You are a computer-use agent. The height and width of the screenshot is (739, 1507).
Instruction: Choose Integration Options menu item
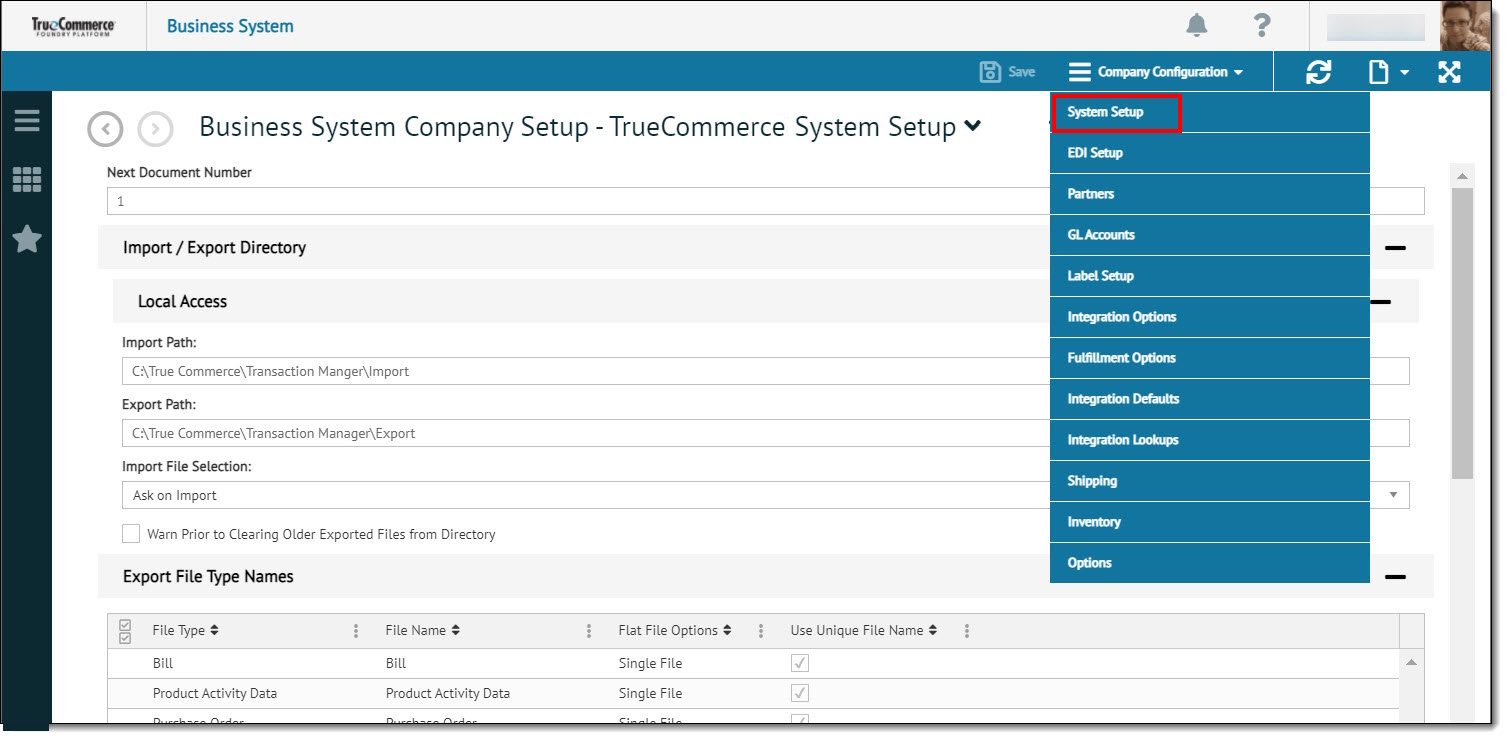(x=1121, y=317)
